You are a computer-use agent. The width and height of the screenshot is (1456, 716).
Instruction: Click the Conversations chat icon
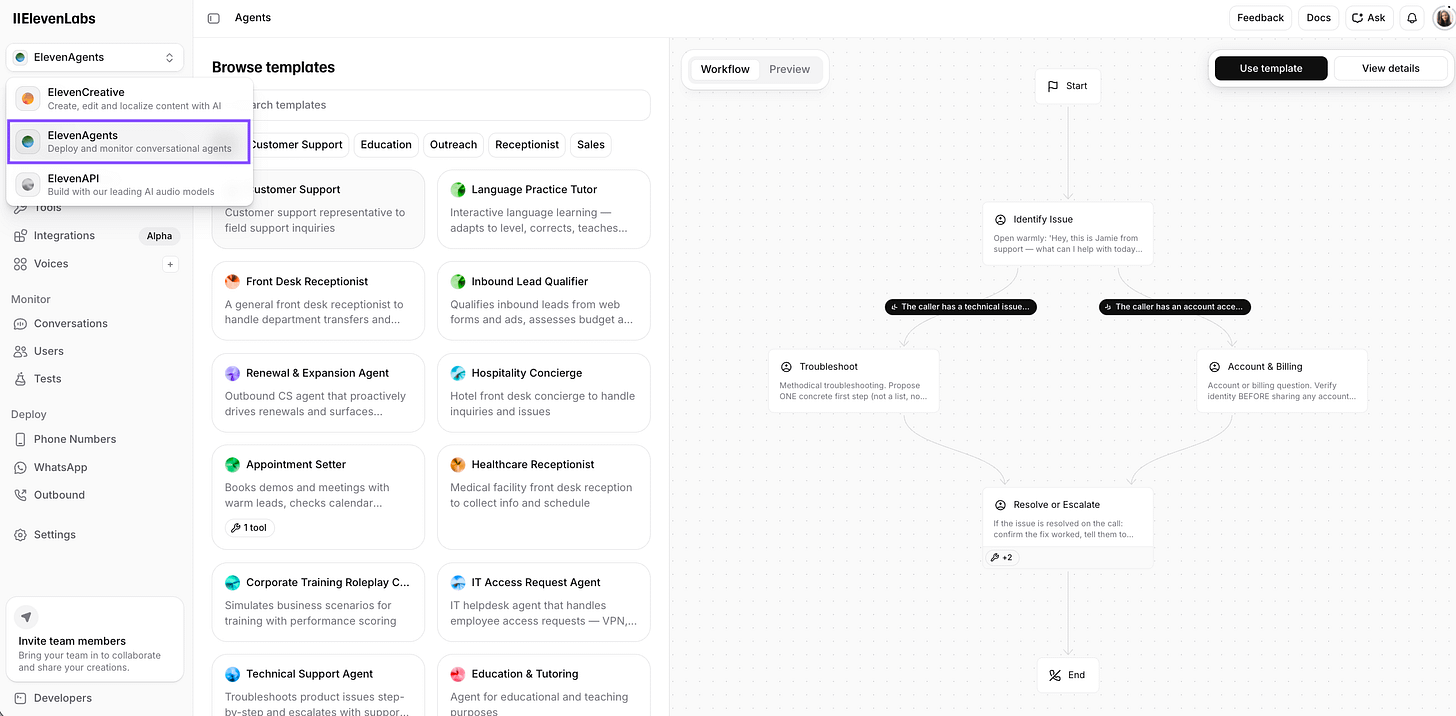coord(20,324)
